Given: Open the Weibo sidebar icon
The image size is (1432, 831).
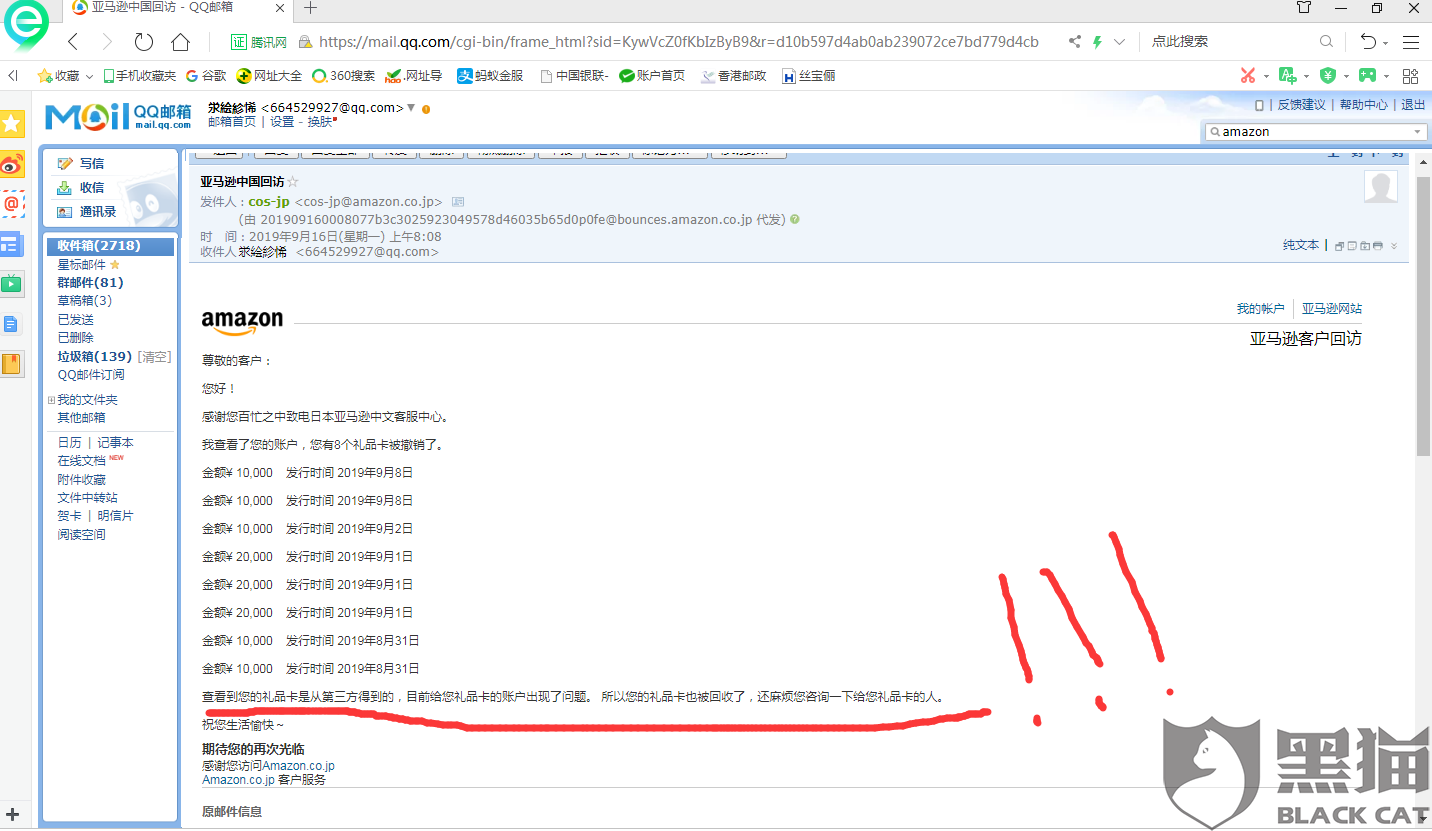Looking at the screenshot, I should point(12,164).
